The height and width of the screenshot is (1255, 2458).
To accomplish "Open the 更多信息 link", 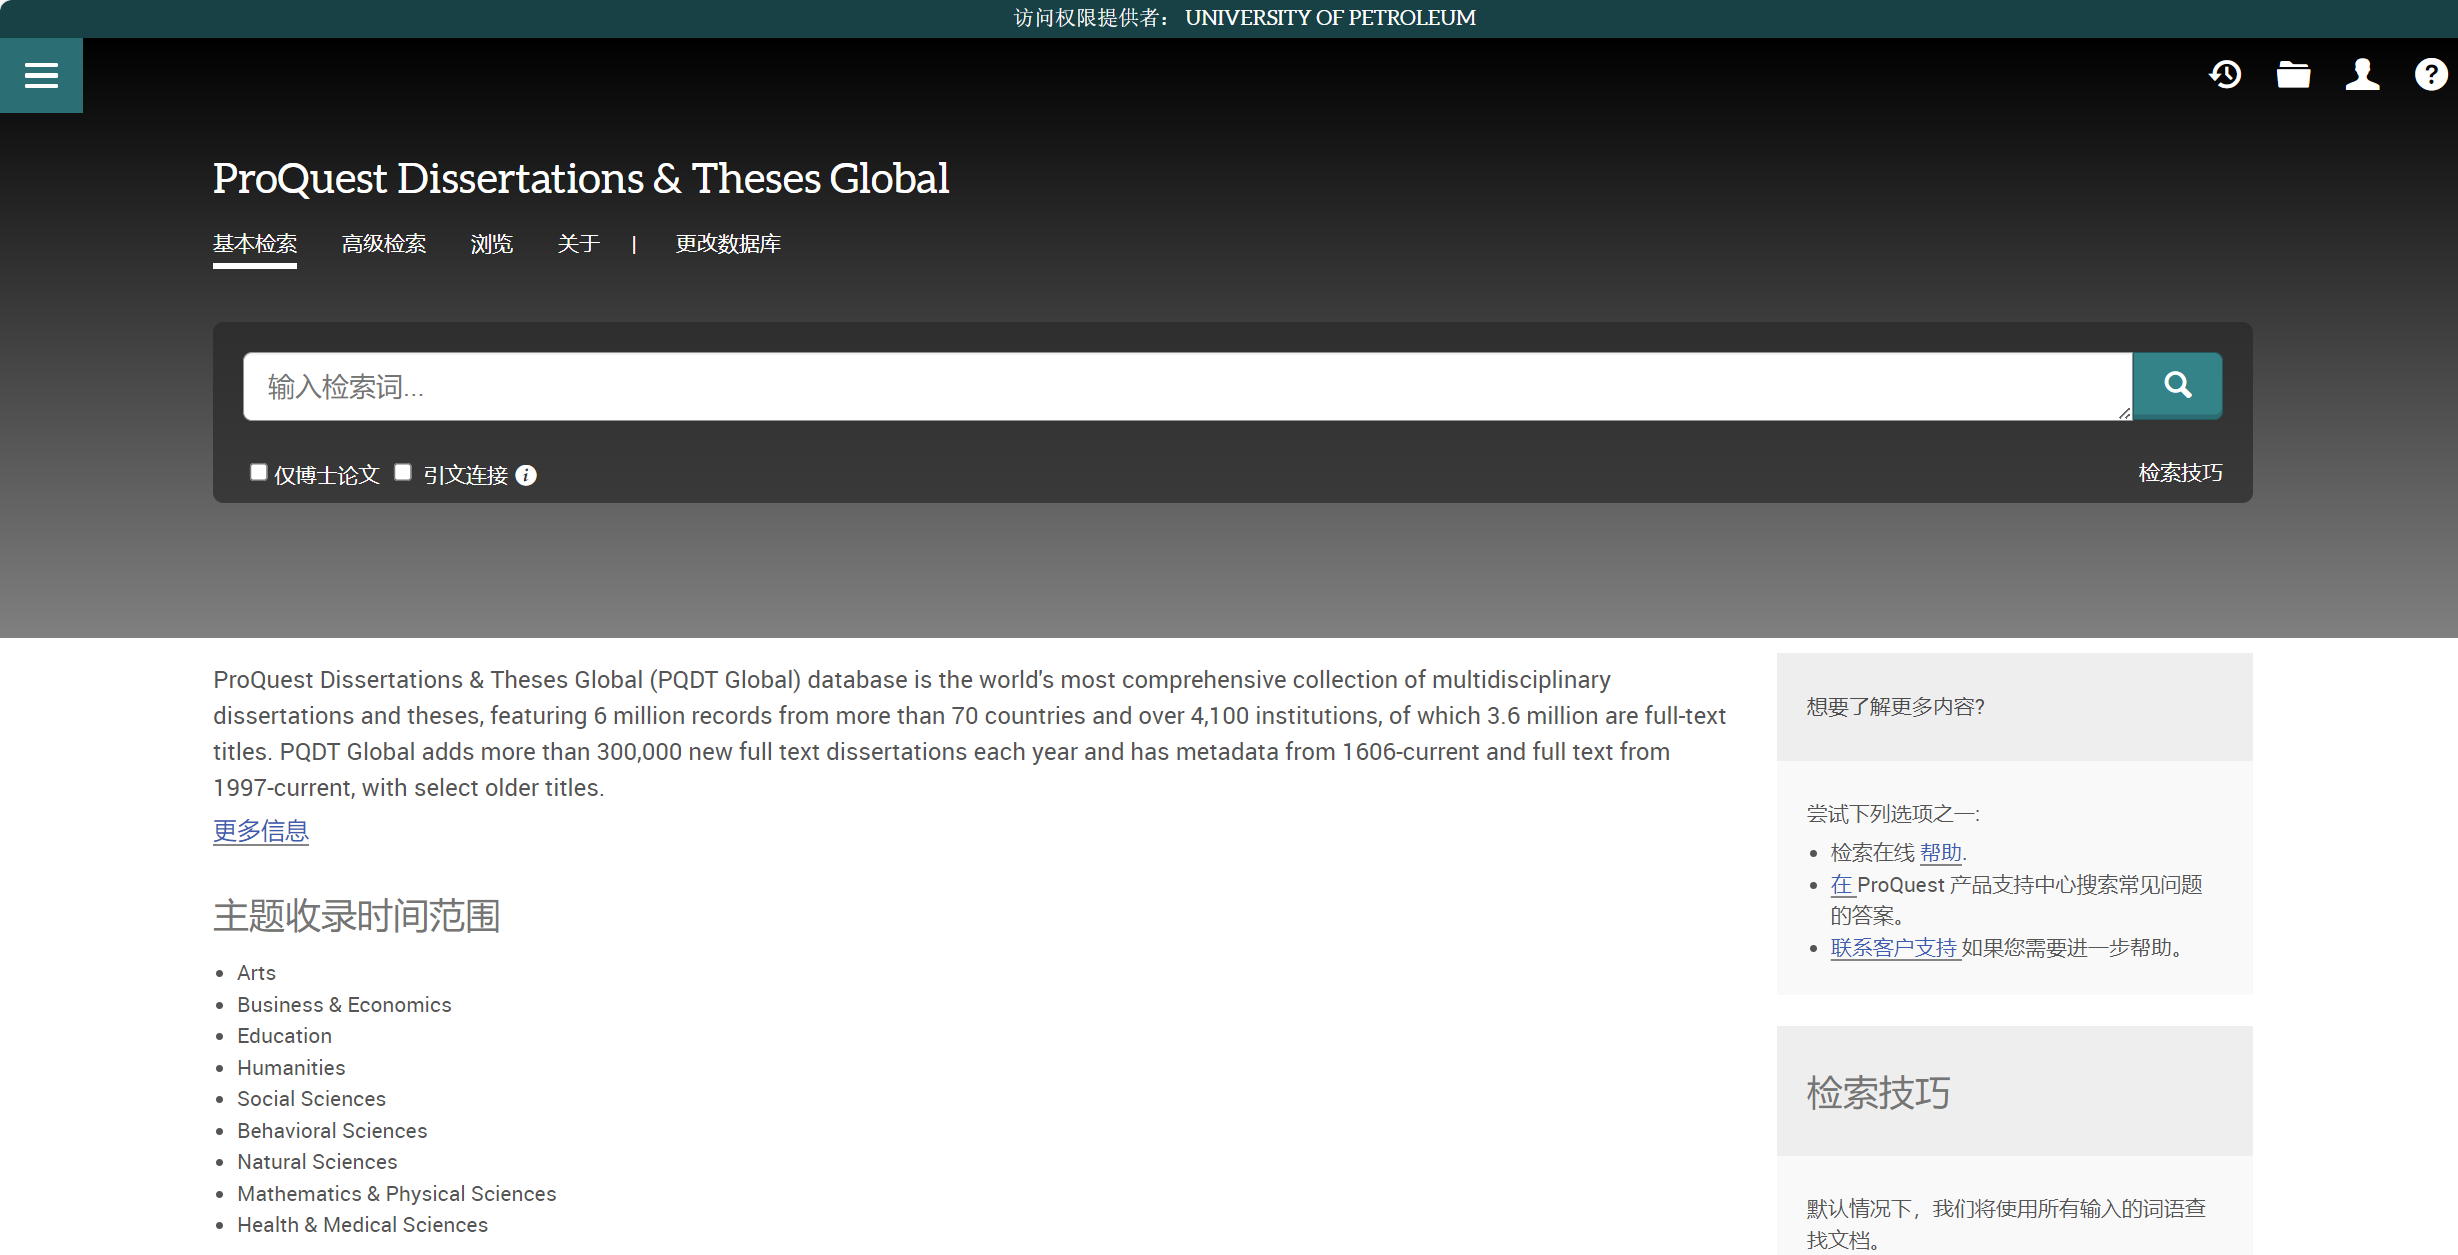I will click(x=261, y=831).
